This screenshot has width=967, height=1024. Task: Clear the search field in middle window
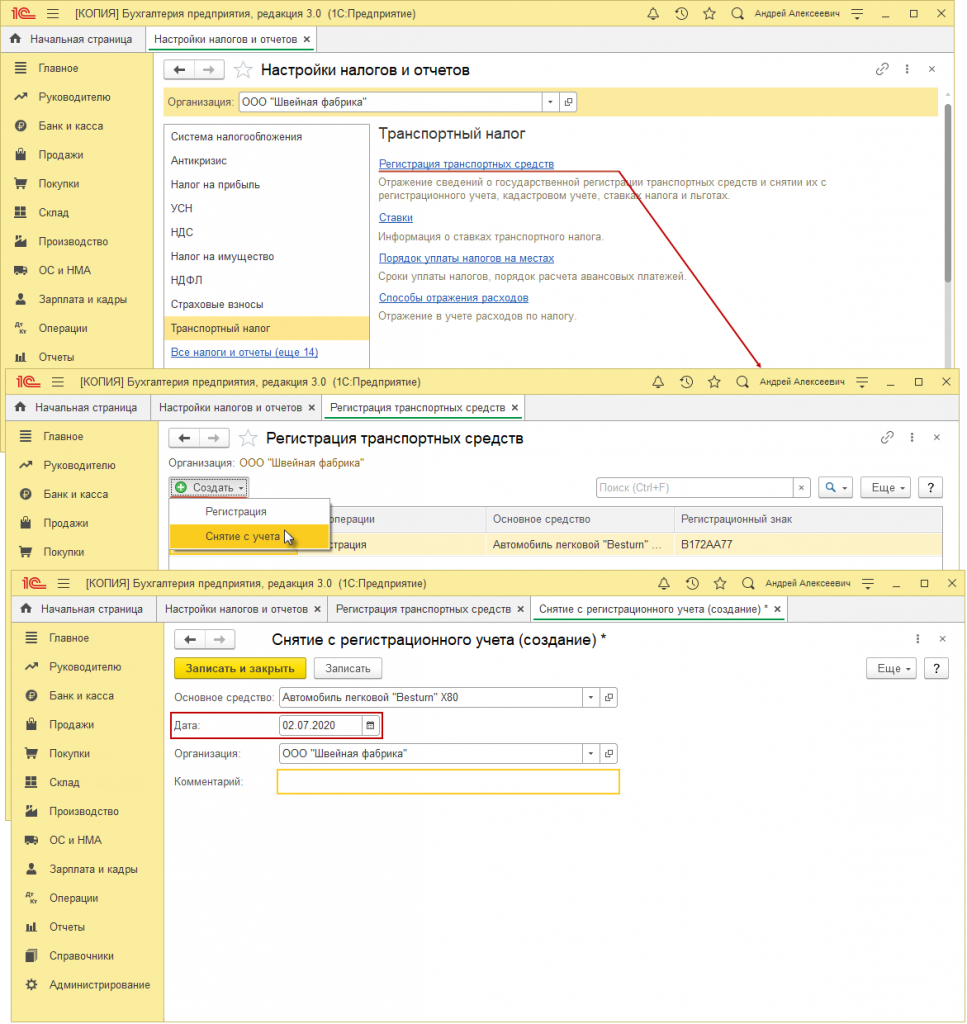point(801,488)
